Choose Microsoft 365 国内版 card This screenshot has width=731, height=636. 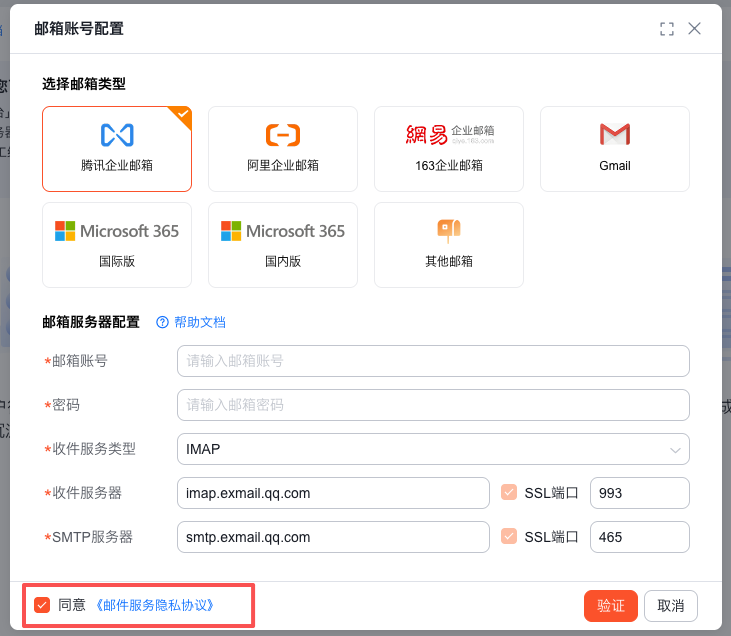point(283,245)
